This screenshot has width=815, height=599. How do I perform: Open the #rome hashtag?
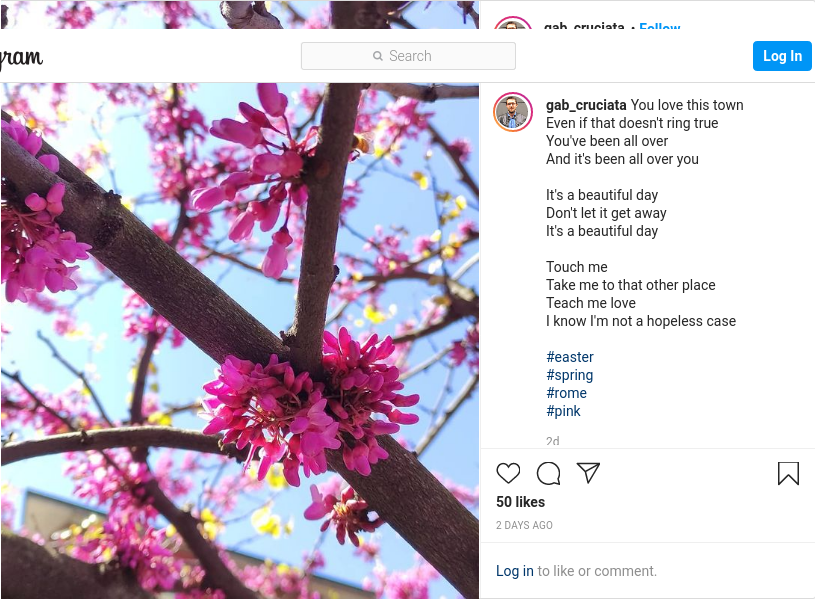(x=567, y=393)
